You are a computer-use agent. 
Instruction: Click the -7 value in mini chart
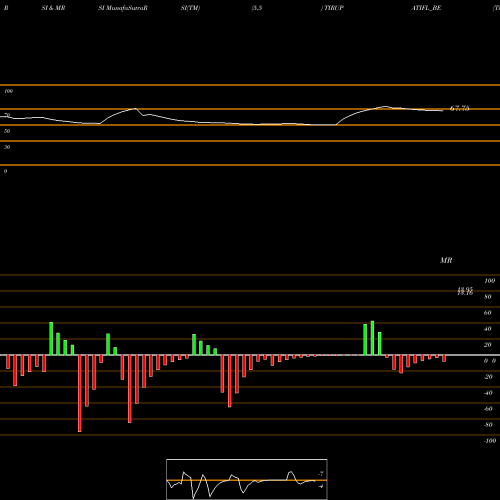(x=321, y=474)
